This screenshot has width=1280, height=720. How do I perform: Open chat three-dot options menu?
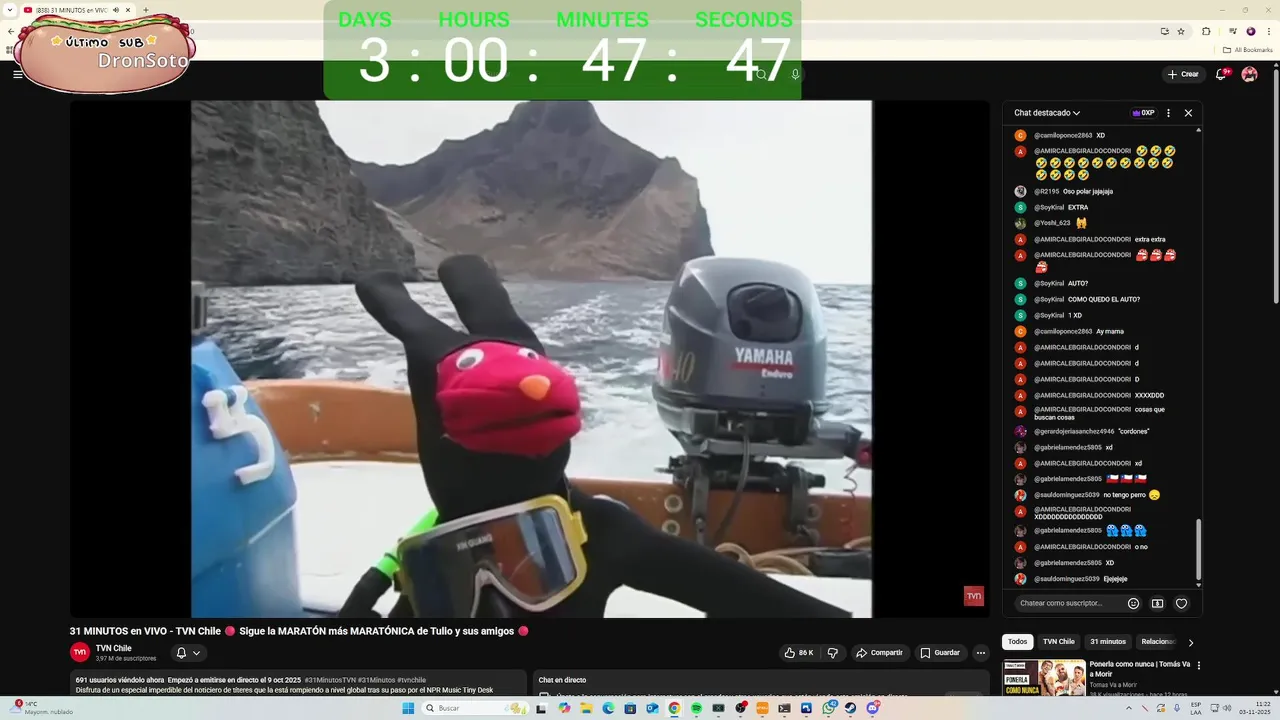(1168, 113)
